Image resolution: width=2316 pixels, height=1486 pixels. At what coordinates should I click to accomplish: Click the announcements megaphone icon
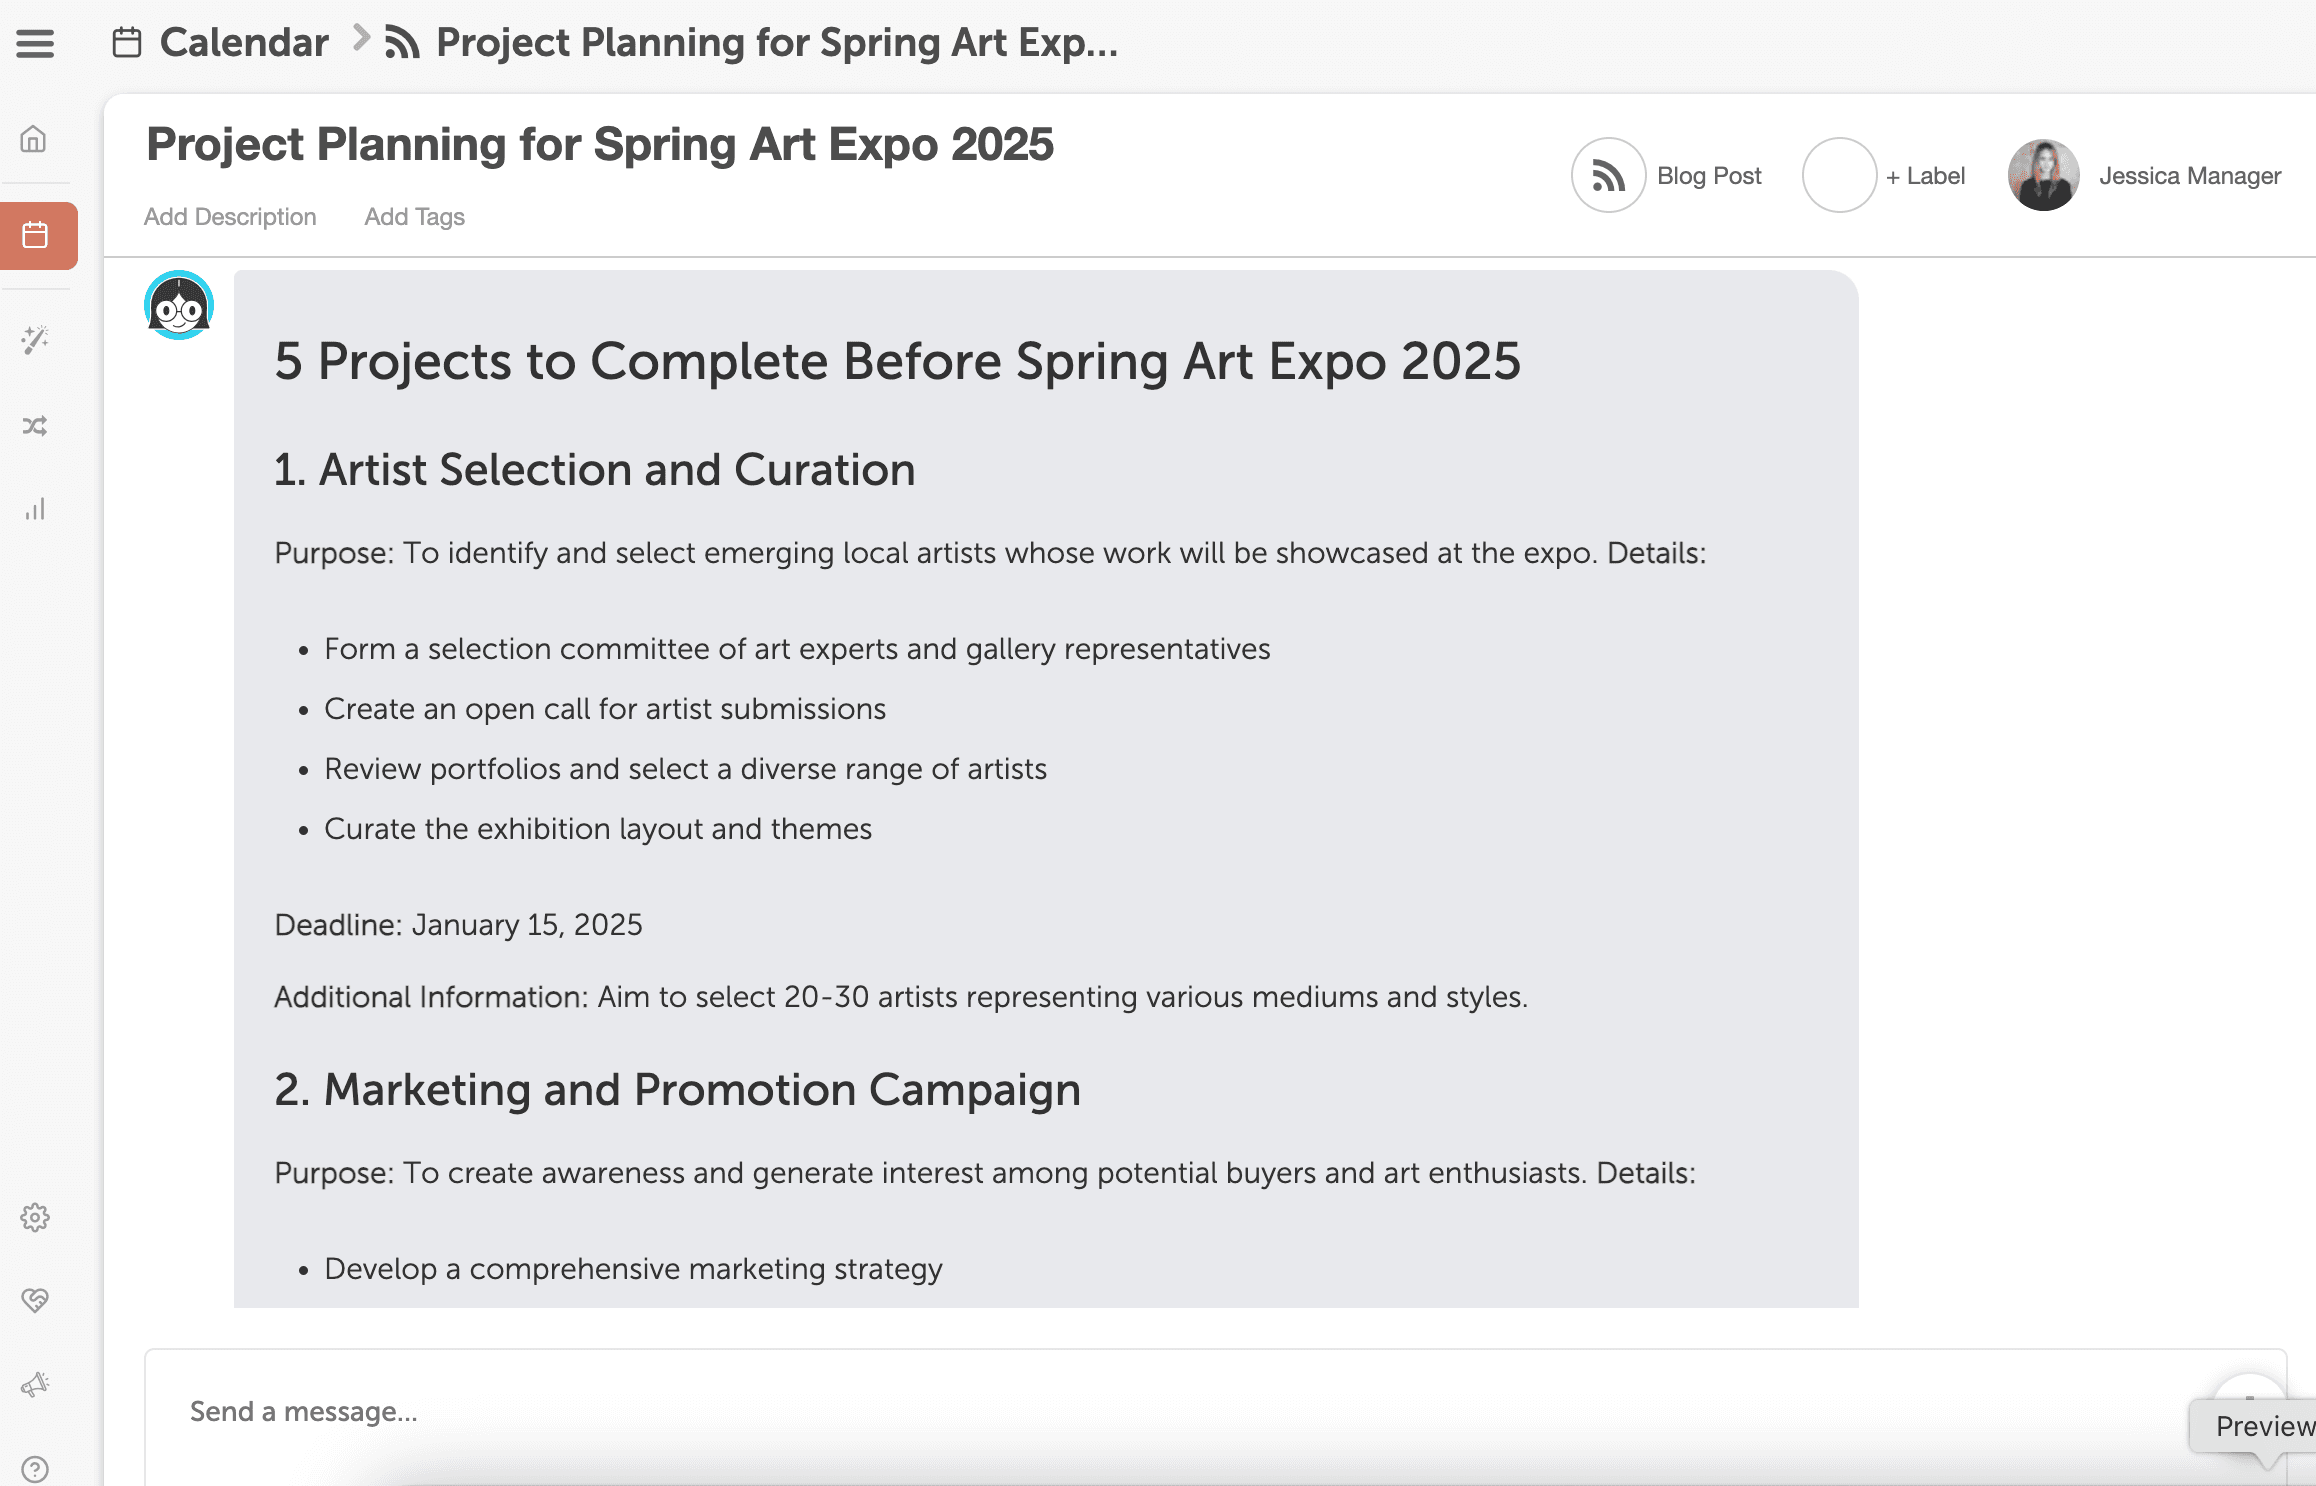(36, 1384)
